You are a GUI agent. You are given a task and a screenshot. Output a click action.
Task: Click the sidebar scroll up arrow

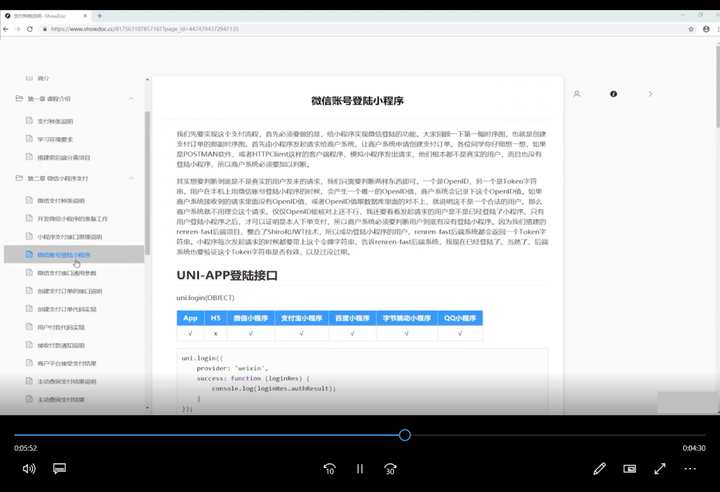click(x=147, y=79)
